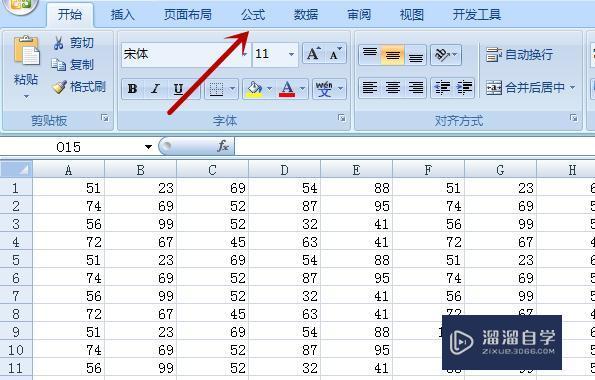
Task: Open the font (字体) dialog launcher
Action: 342,118
